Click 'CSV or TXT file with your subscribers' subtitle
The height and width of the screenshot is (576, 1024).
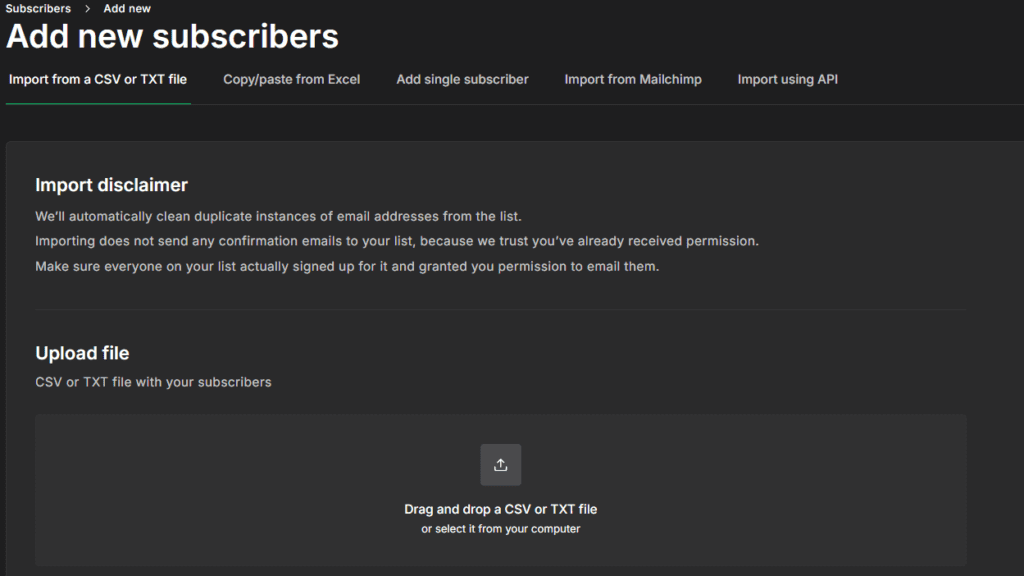[x=153, y=382]
